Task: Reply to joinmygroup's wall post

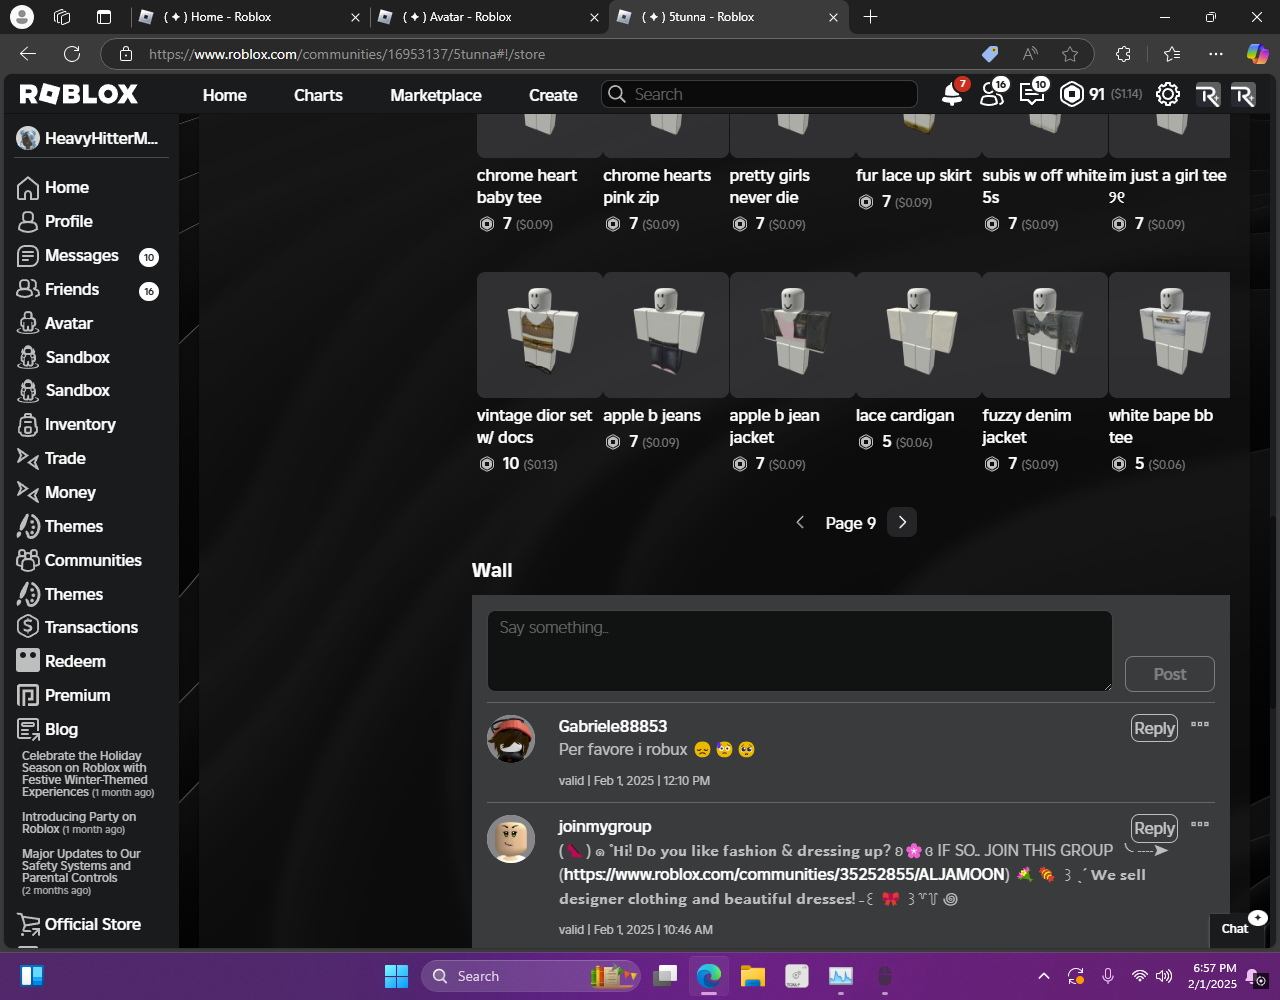Action: (1154, 828)
